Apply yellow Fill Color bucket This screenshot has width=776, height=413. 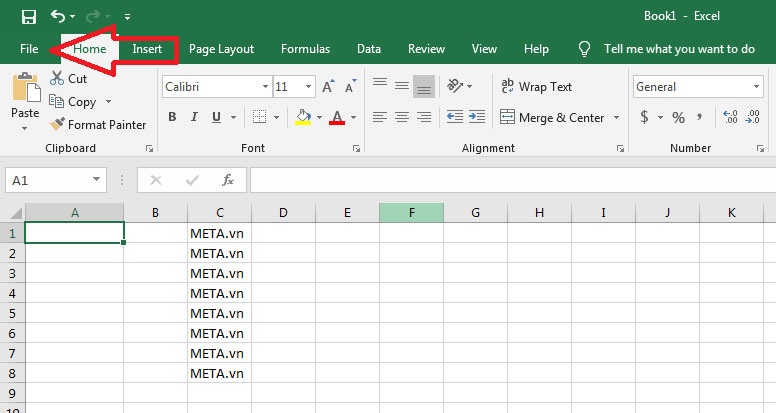[303, 117]
